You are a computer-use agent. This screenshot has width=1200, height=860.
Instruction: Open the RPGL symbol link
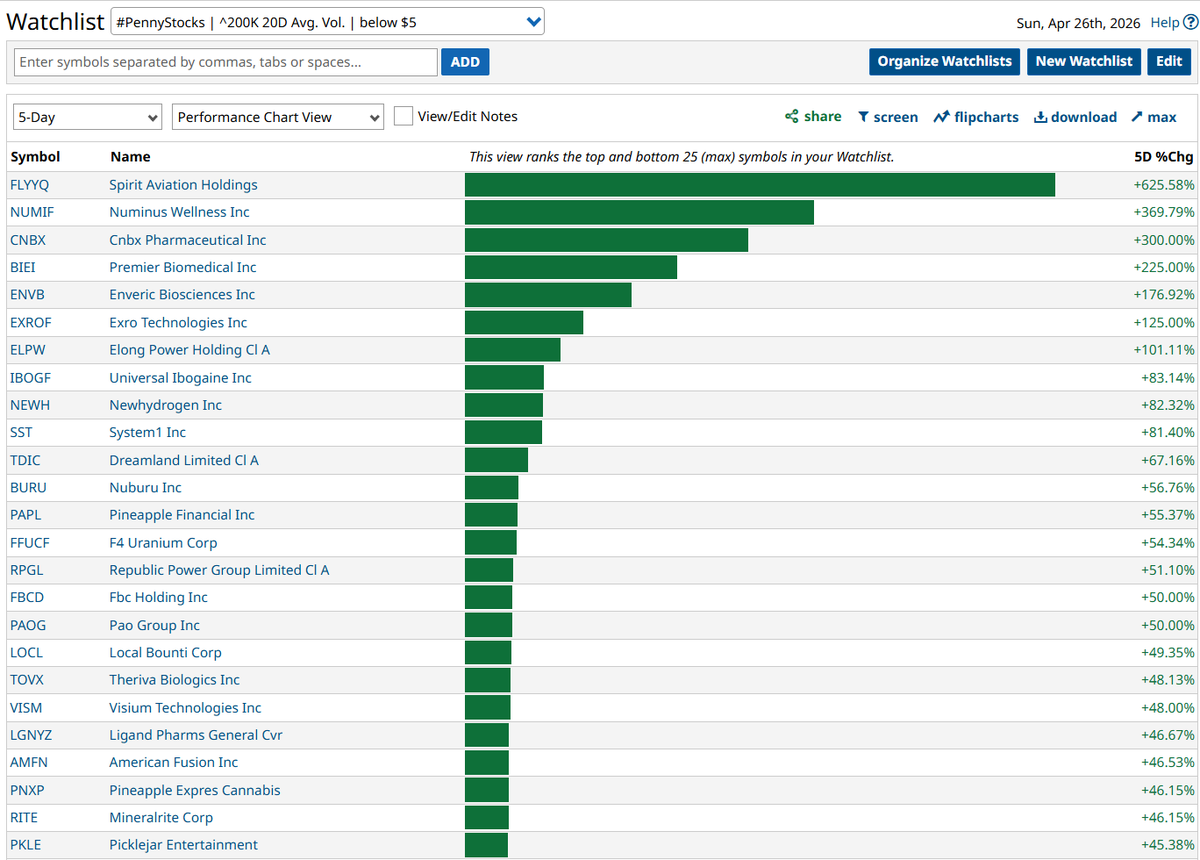point(27,570)
